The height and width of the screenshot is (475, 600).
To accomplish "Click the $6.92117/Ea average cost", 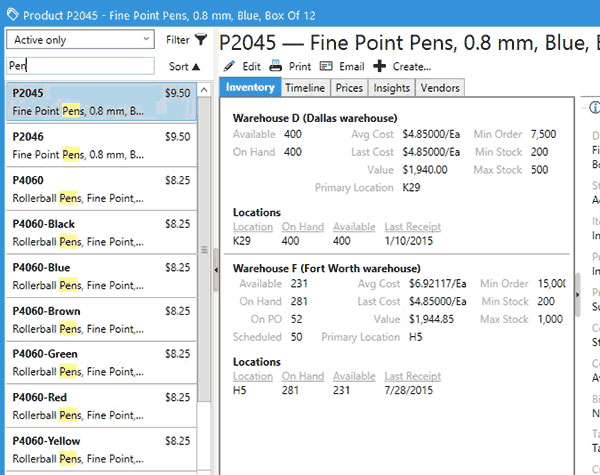I will pyautogui.click(x=438, y=284).
